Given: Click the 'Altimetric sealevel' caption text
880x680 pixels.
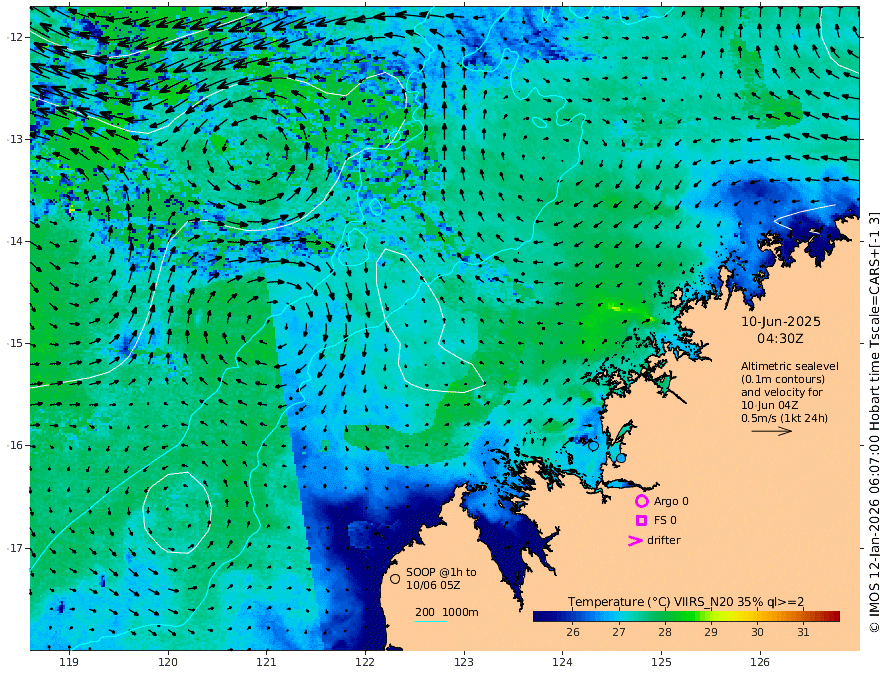Looking at the screenshot, I should click(x=790, y=366).
